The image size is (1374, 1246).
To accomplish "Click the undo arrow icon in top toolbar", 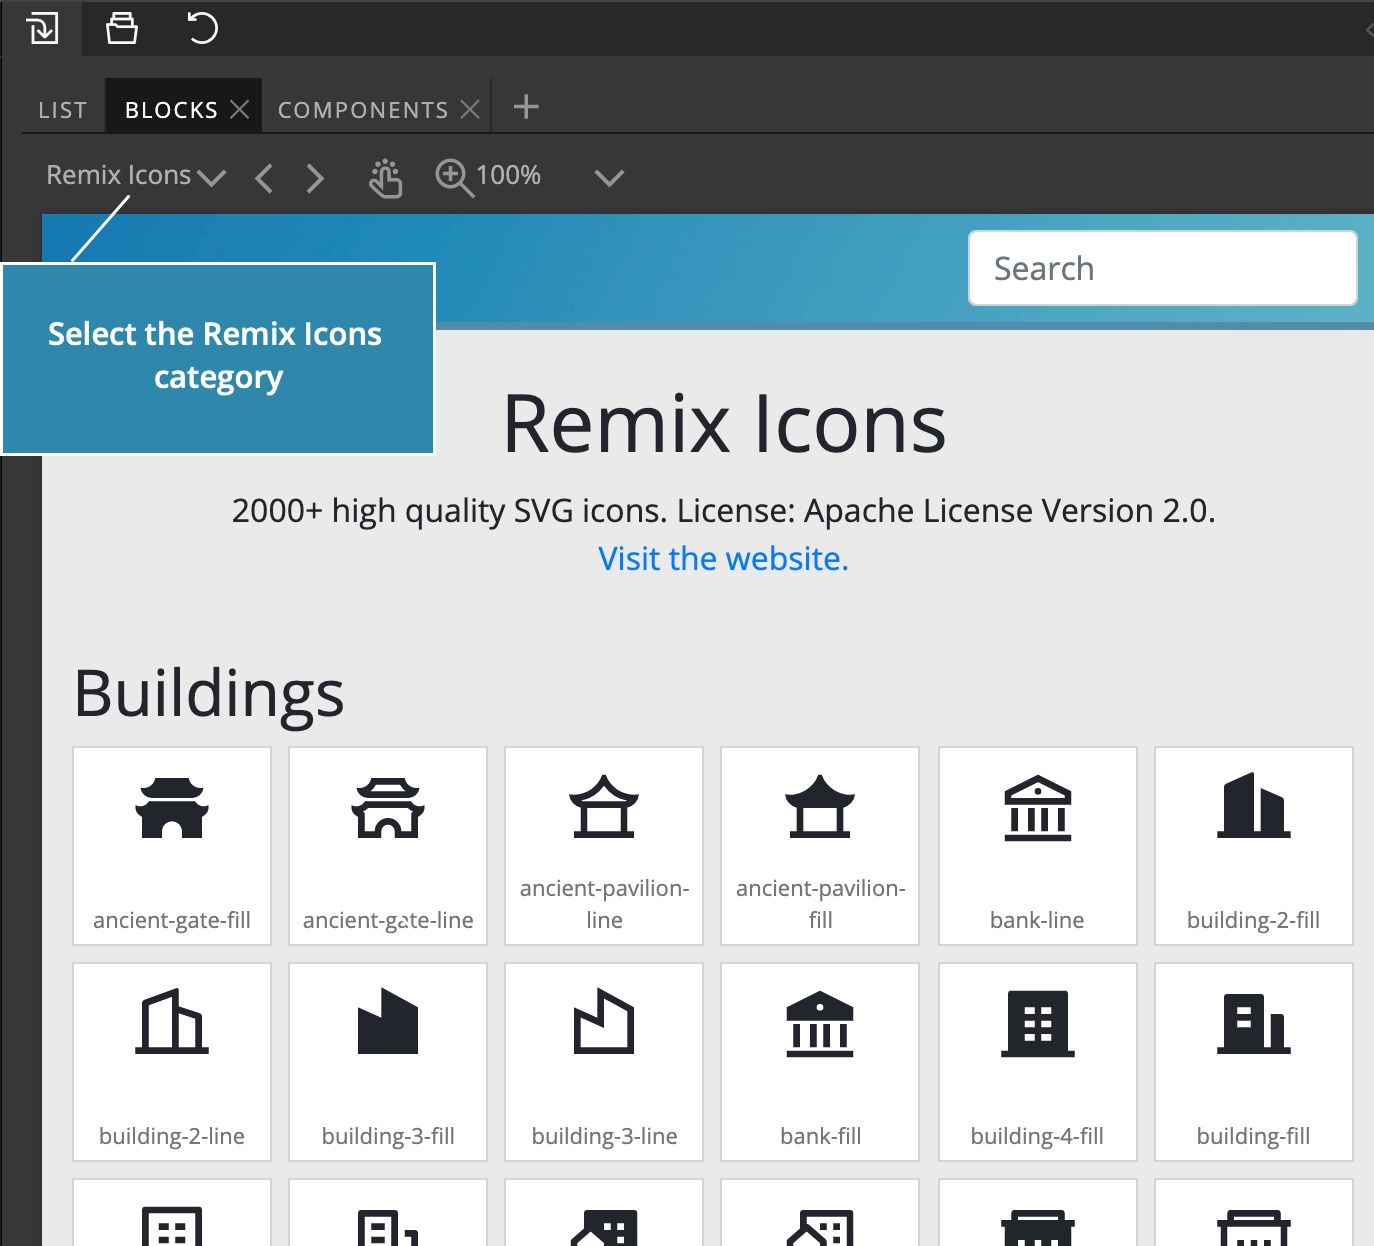I will pyautogui.click(x=202, y=28).
